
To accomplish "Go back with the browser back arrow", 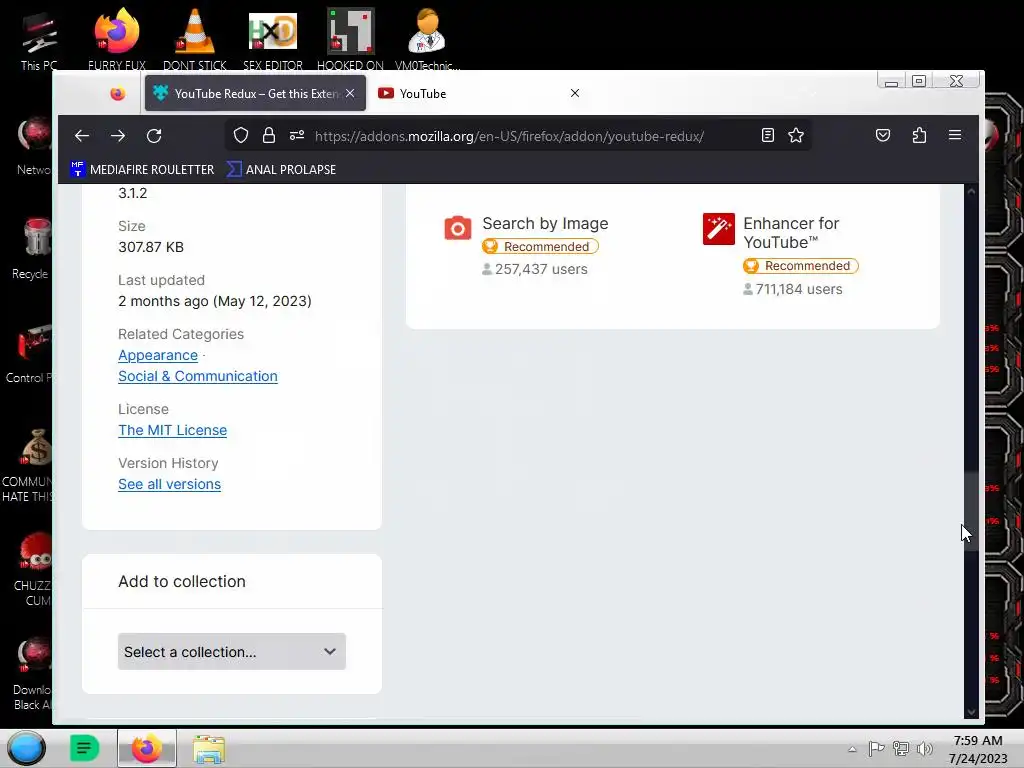I will tap(82, 136).
